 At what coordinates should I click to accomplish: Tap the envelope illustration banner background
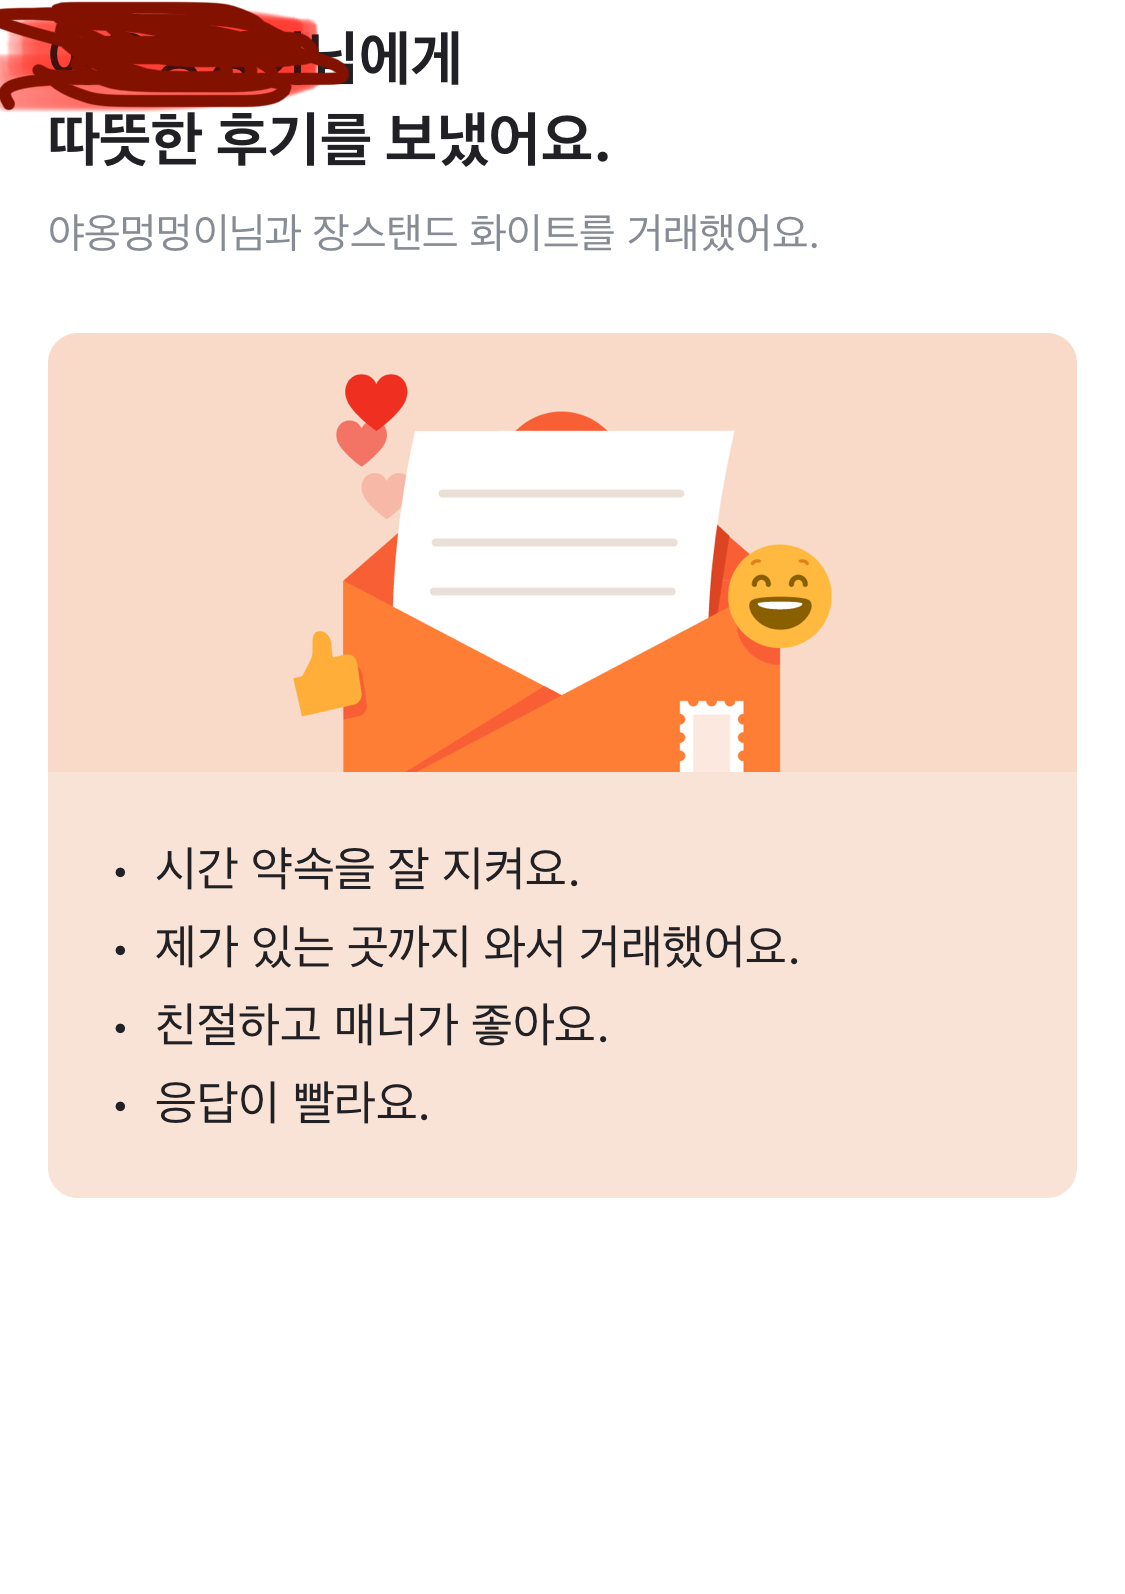(x=562, y=552)
